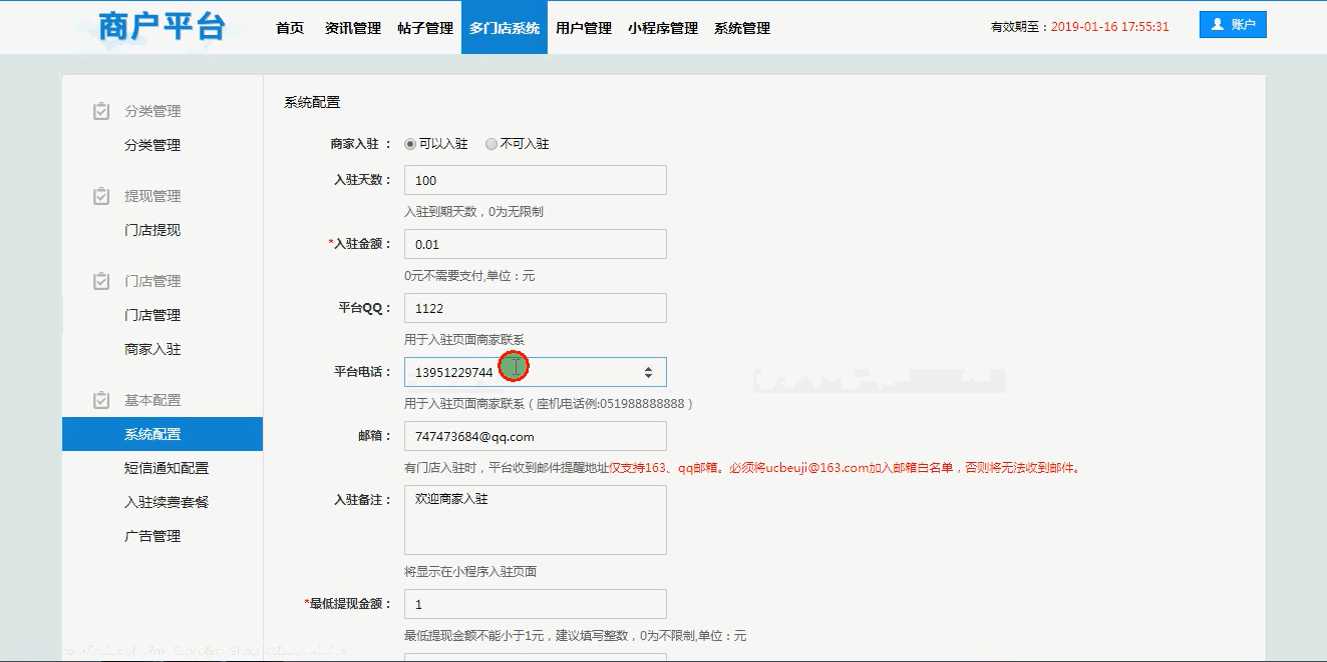
Task: Open the 多门店系统 tab
Action: (504, 28)
